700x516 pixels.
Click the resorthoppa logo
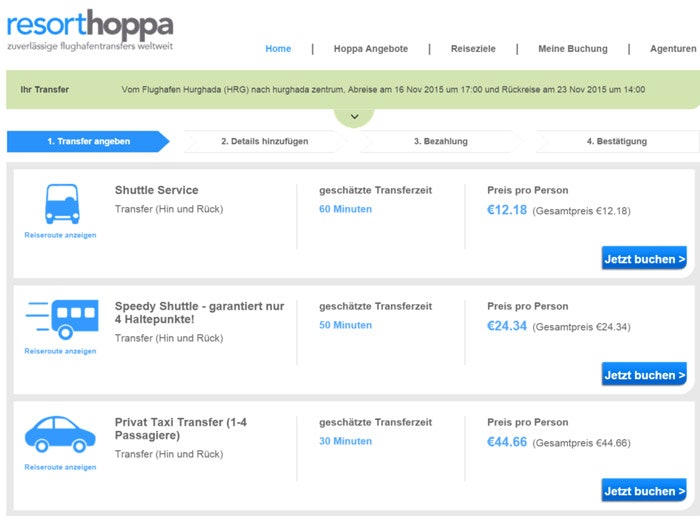click(90, 29)
